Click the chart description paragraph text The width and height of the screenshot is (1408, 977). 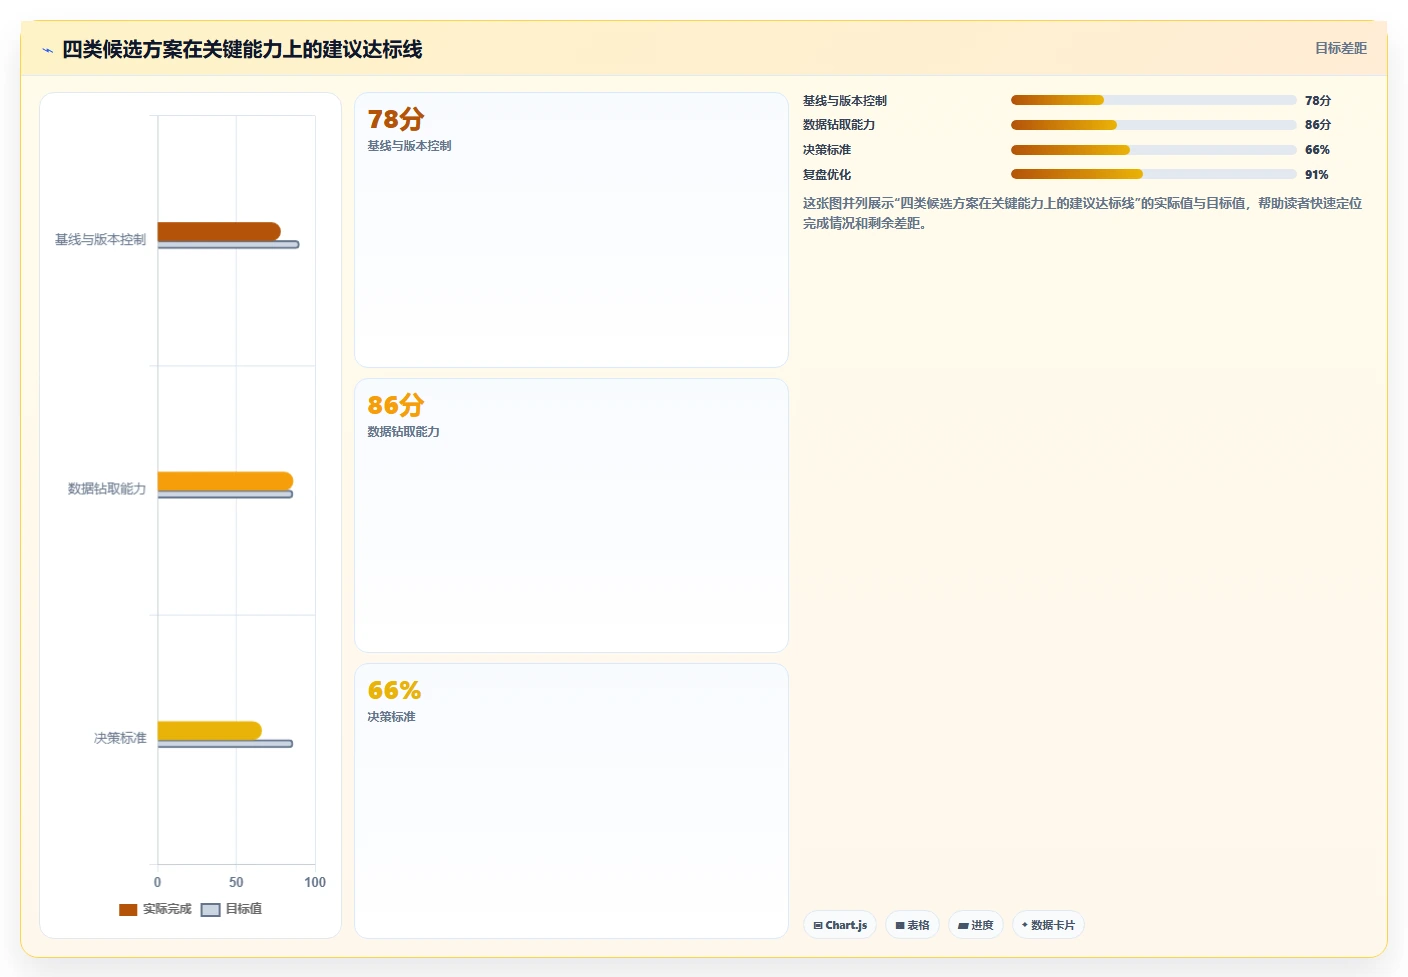[x=1083, y=213]
